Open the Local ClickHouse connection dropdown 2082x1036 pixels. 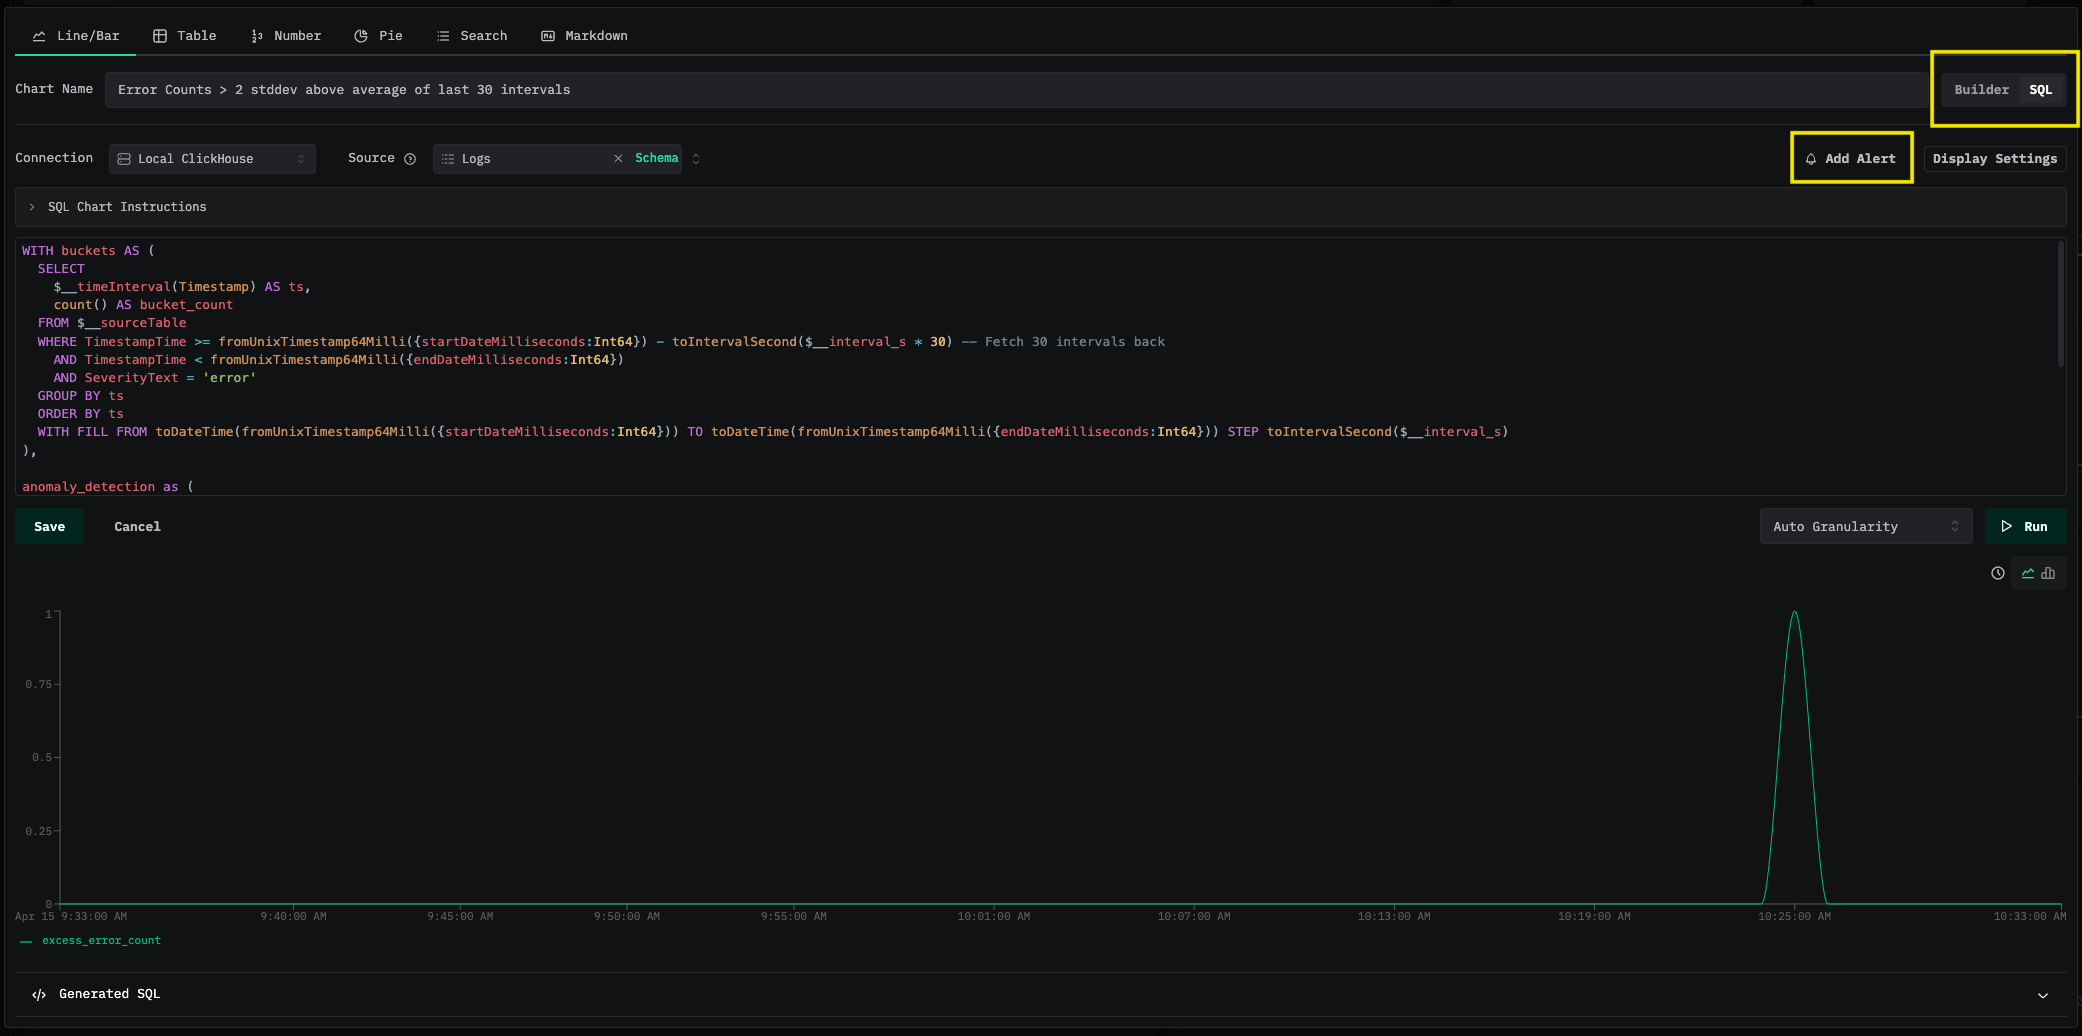pyautogui.click(x=212, y=159)
